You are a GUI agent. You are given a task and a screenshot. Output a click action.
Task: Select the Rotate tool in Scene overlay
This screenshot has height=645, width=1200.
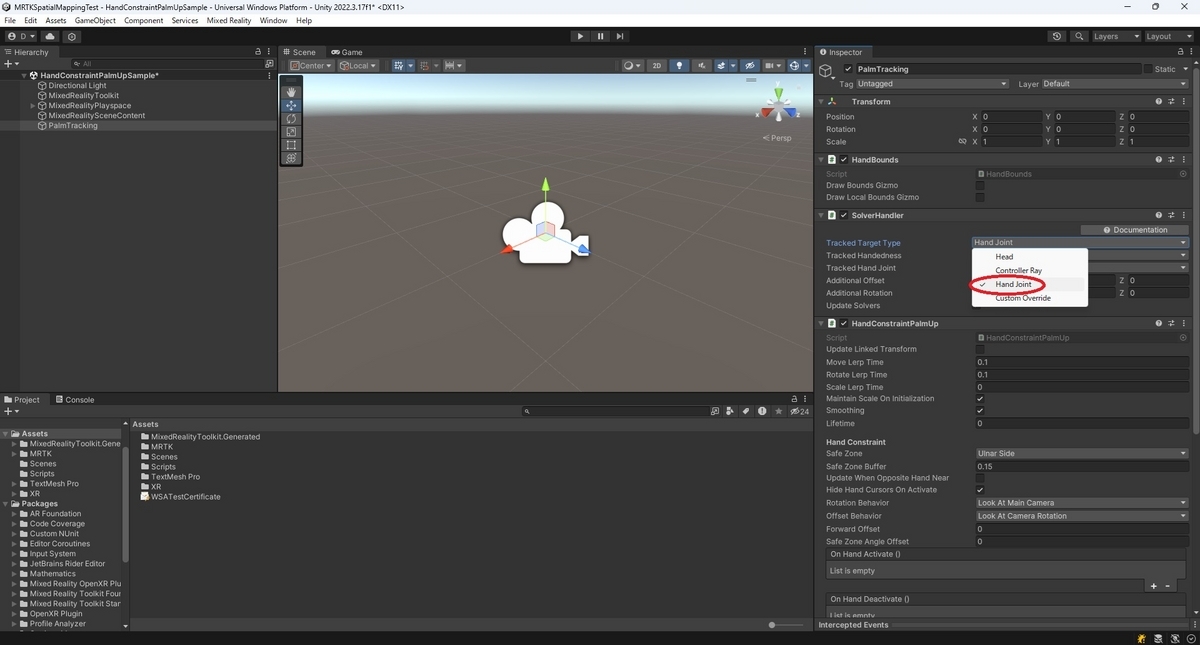click(x=291, y=118)
